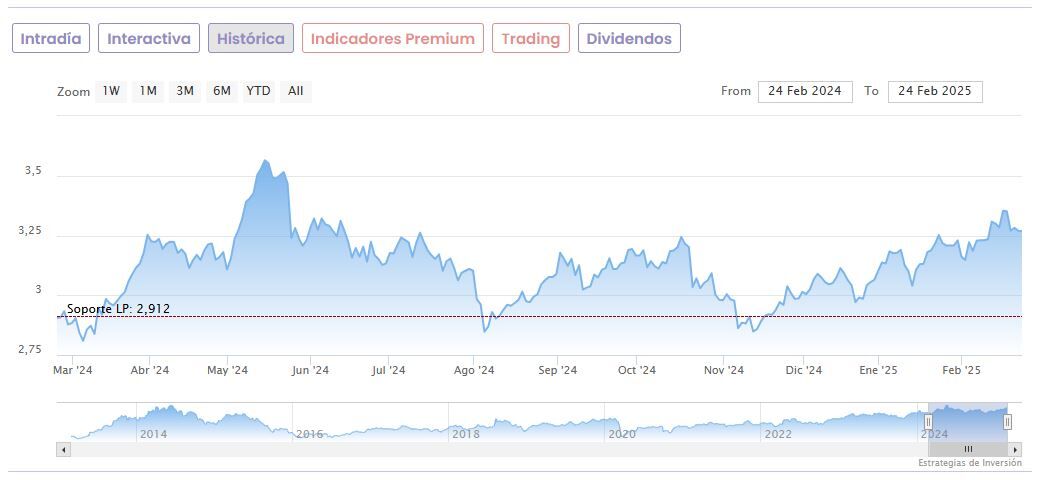Click the right range handle in navigator

(1007, 422)
